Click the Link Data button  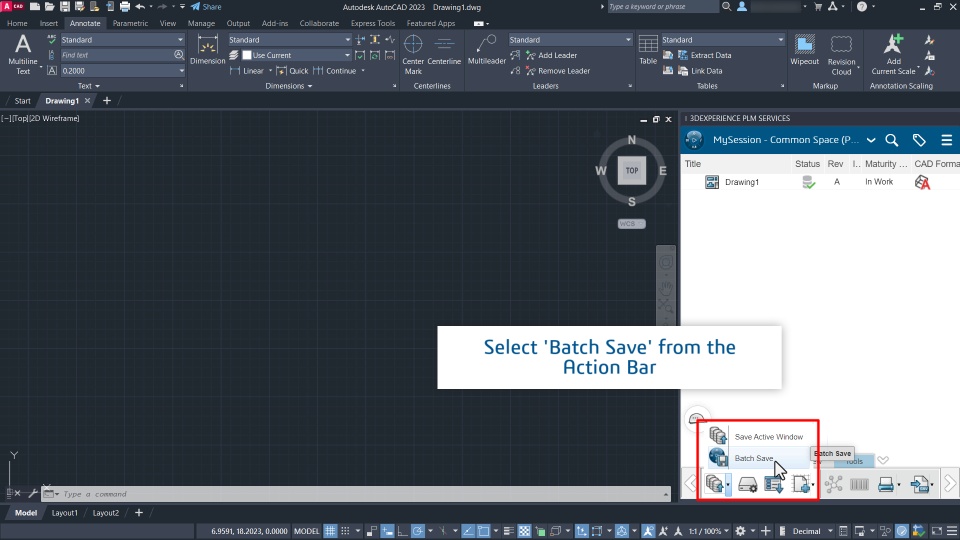point(700,71)
